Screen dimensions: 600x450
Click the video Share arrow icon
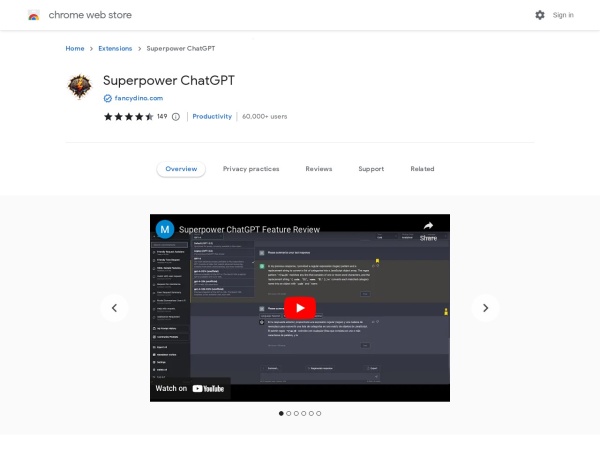click(428, 225)
